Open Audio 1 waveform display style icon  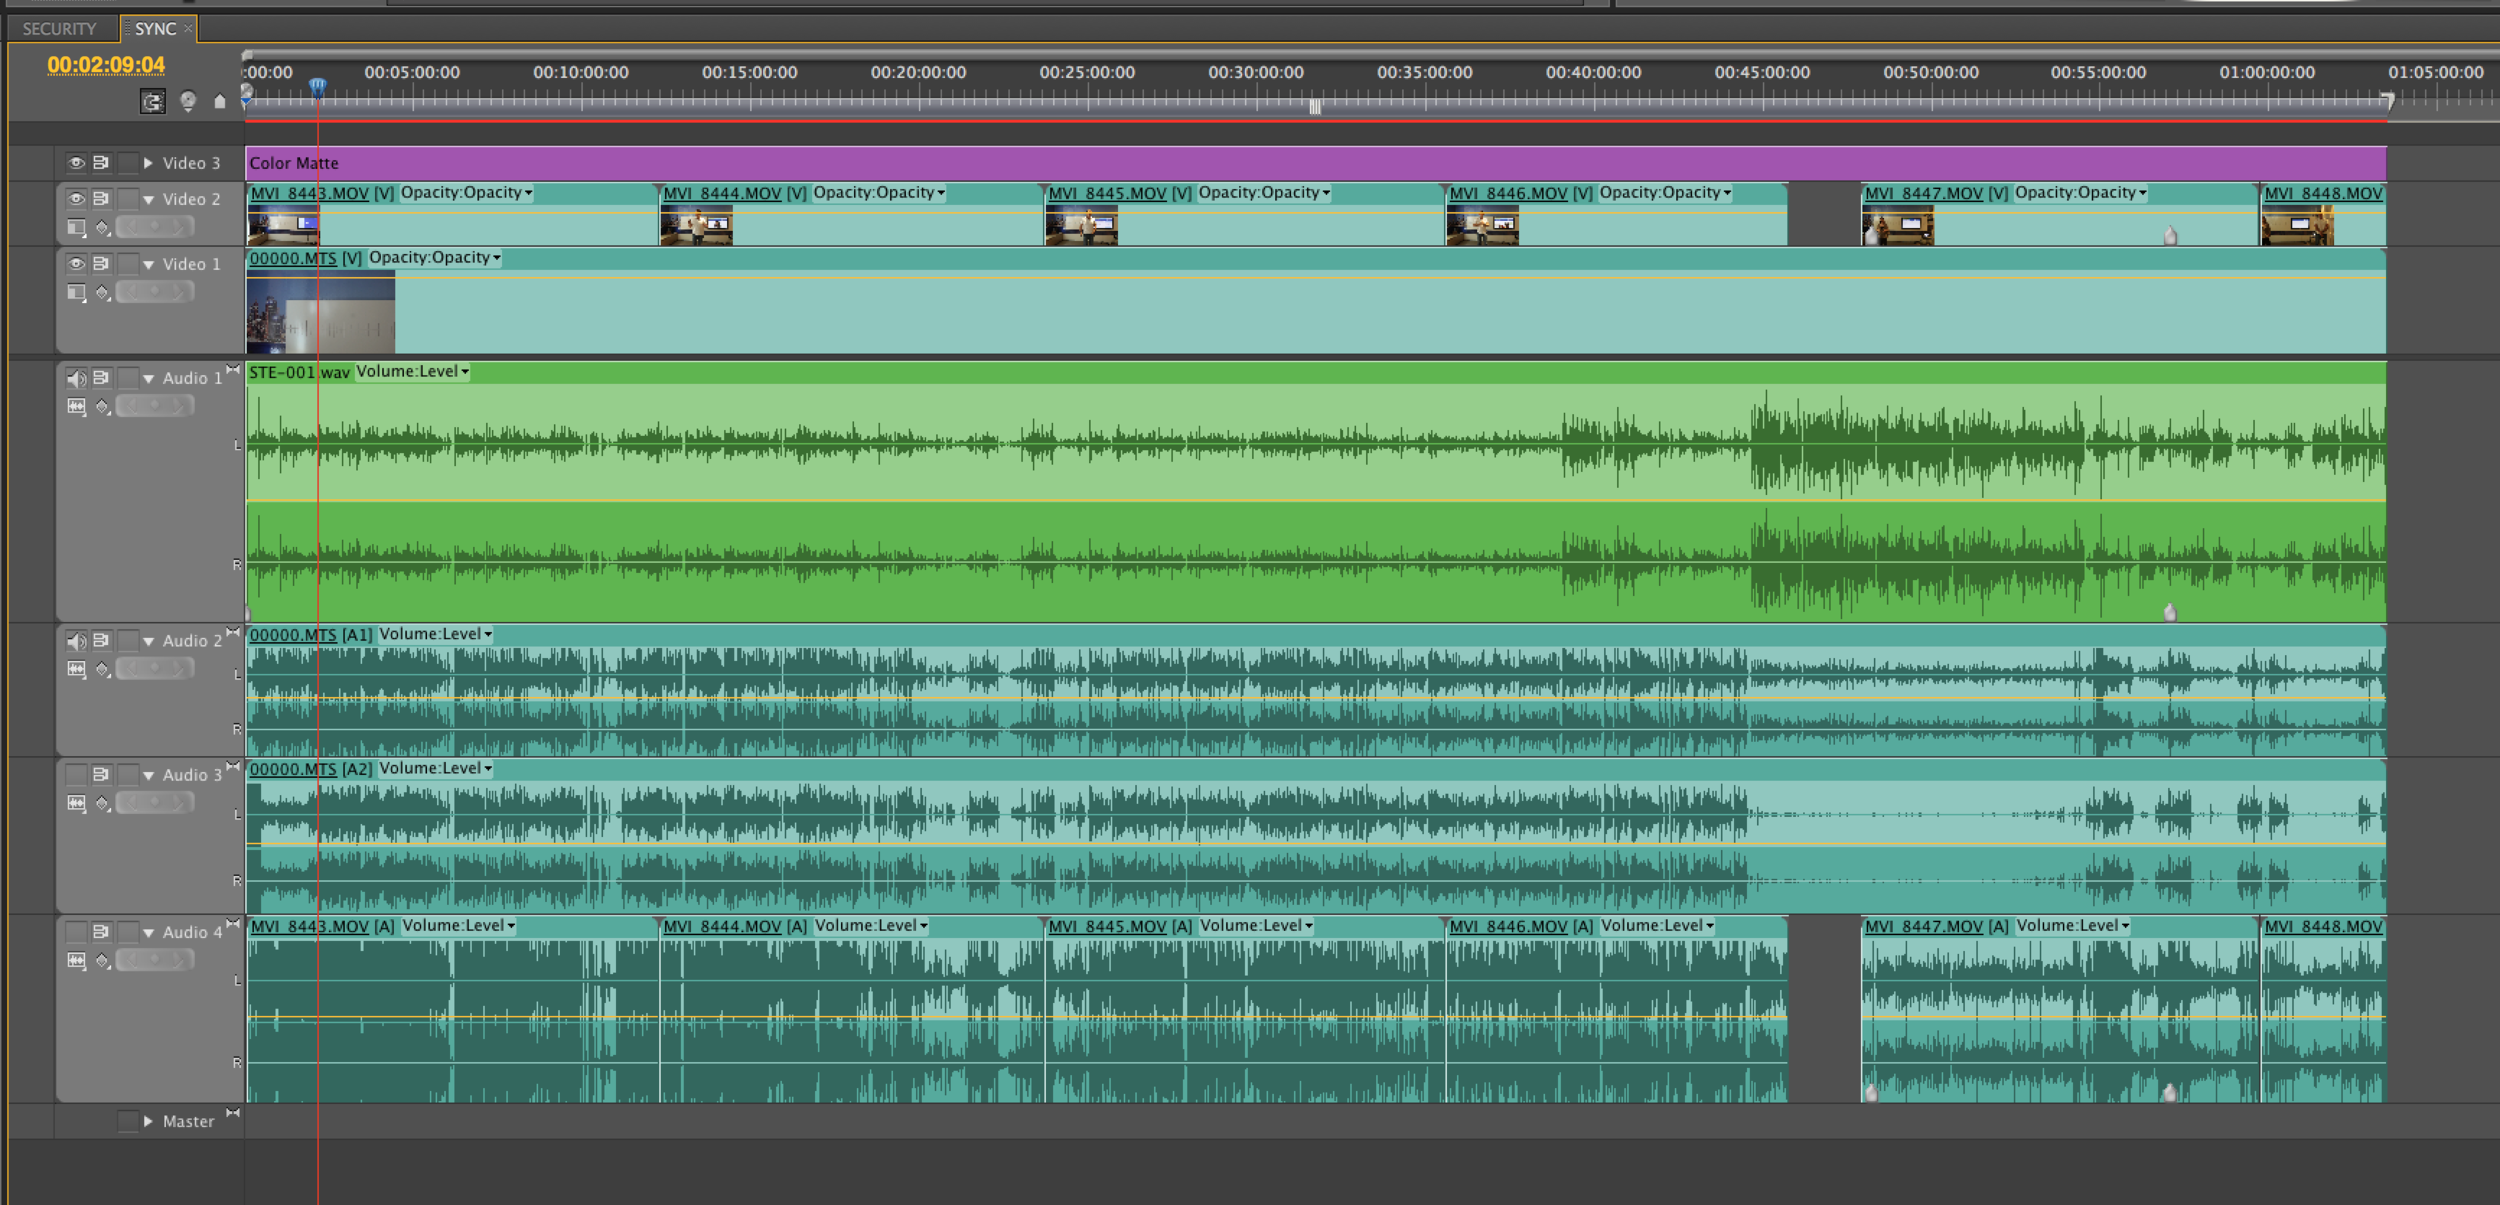pyautogui.click(x=76, y=406)
